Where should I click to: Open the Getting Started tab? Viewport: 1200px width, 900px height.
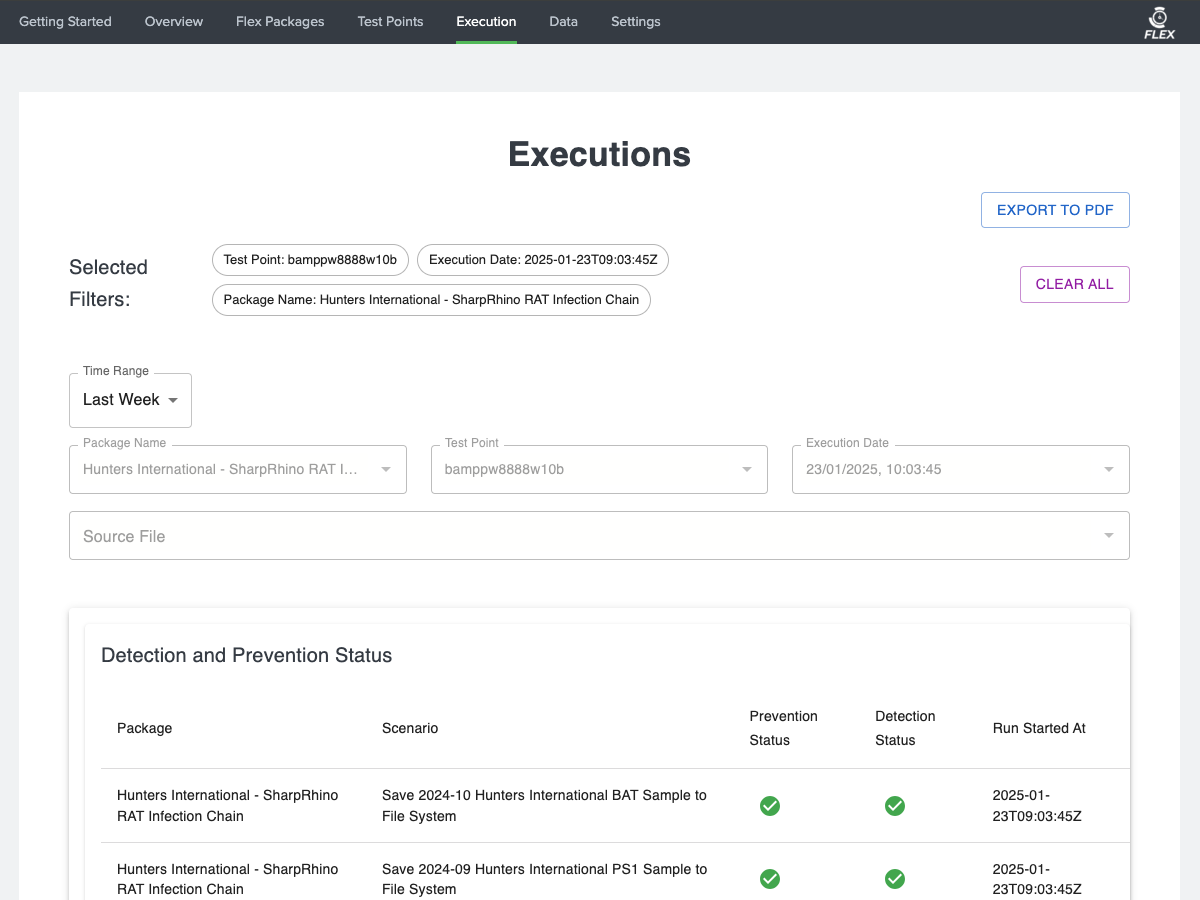pyautogui.click(x=65, y=21)
